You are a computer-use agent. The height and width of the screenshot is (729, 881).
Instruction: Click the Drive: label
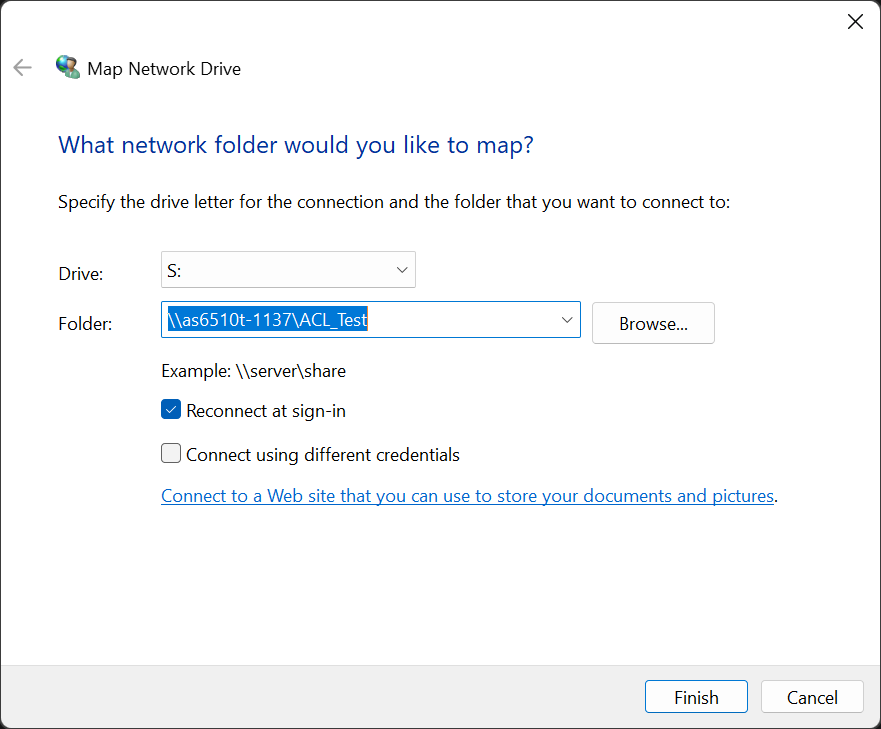81,274
